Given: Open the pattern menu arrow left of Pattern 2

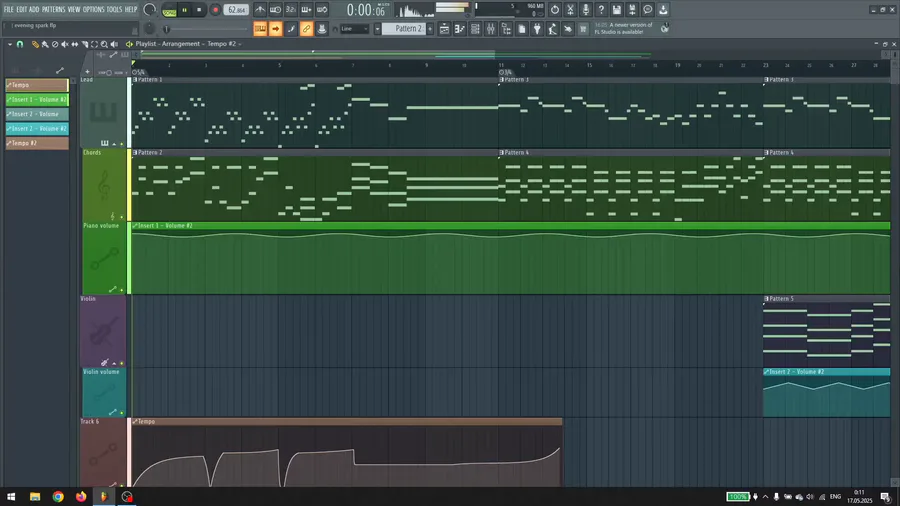Looking at the screenshot, I should coord(377,29).
